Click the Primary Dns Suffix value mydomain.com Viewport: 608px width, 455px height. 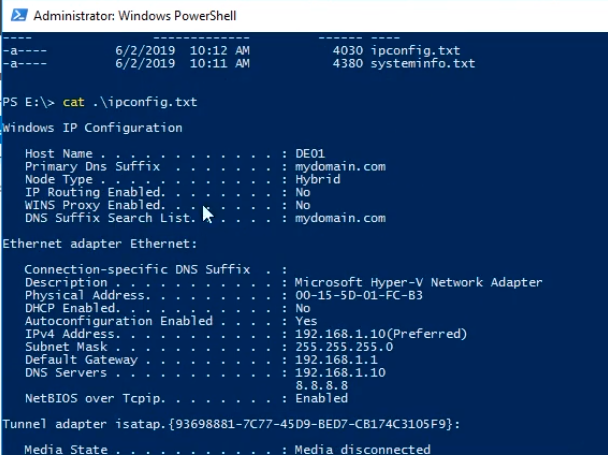340,166
